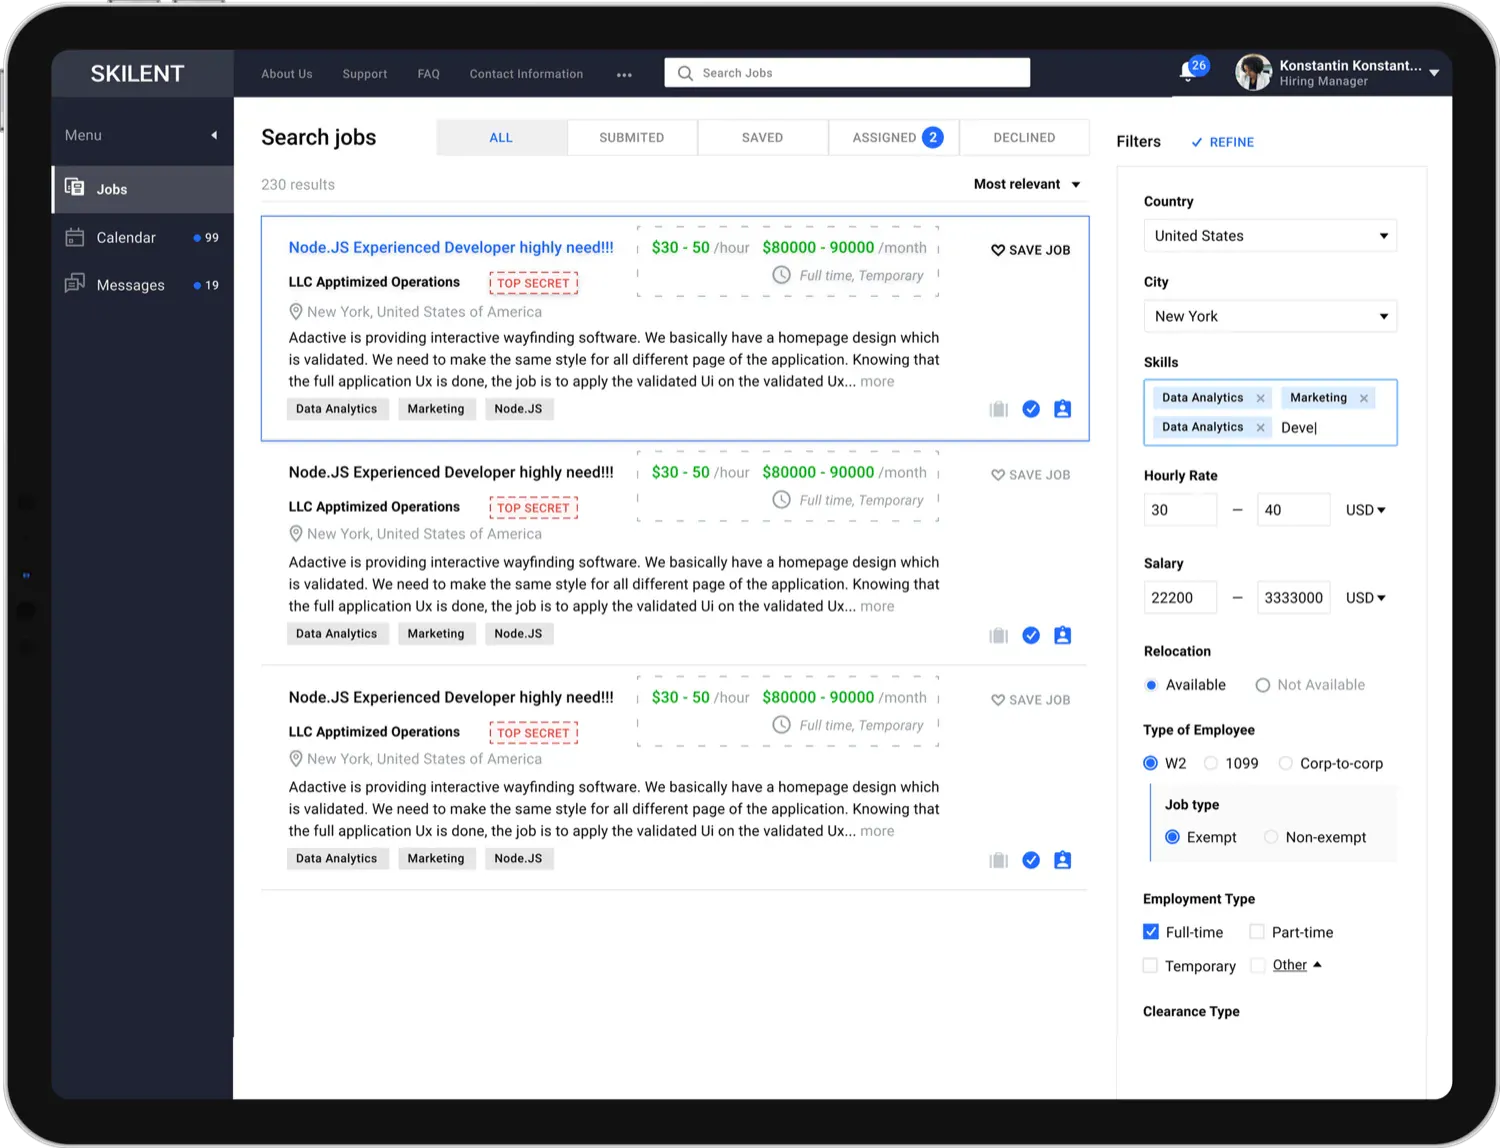Screen dimensions: 1500x1148
Task: Open the Most relevant sort dropdown
Action: (x=1027, y=184)
